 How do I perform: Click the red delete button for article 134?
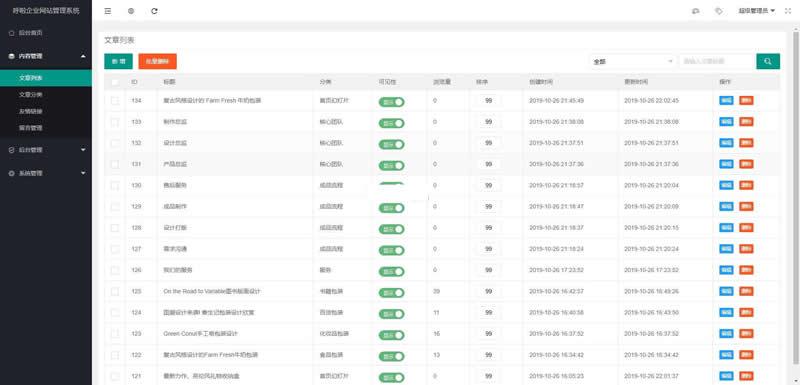click(x=746, y=100)
